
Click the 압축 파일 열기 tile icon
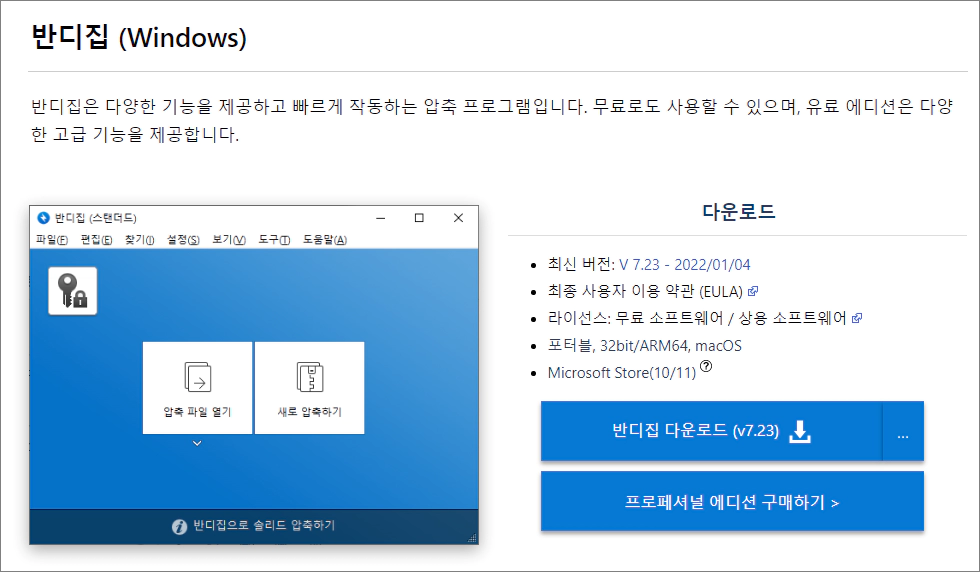[x=198, y=377]
